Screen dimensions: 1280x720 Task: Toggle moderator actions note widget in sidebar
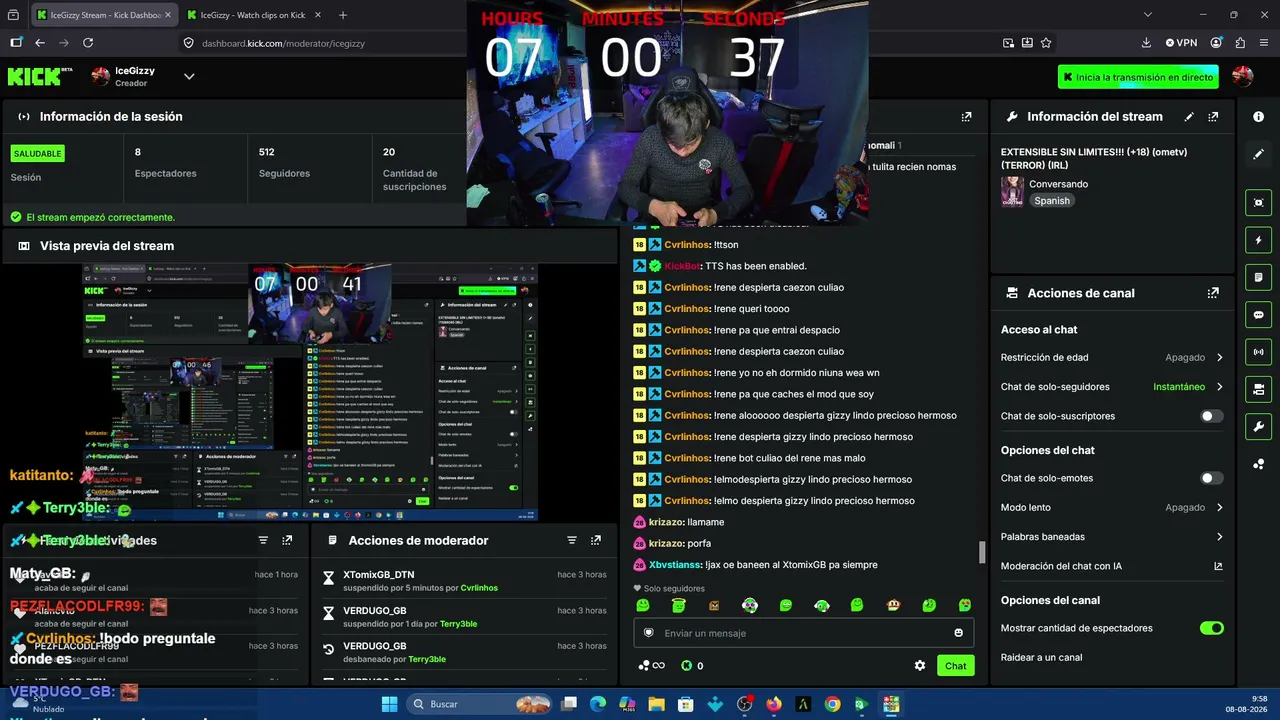click(x=1258, y=277)
